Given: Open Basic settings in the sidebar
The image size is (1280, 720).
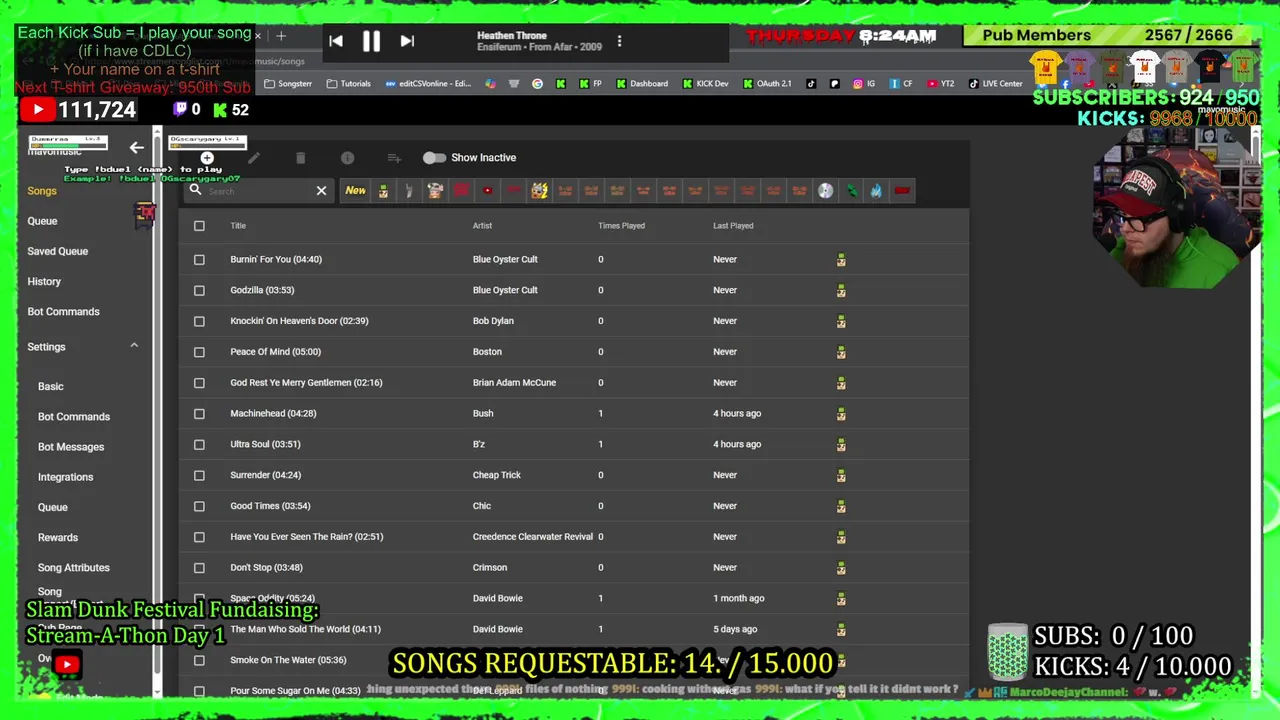Looking at the screenshot, I should [51, 387].
